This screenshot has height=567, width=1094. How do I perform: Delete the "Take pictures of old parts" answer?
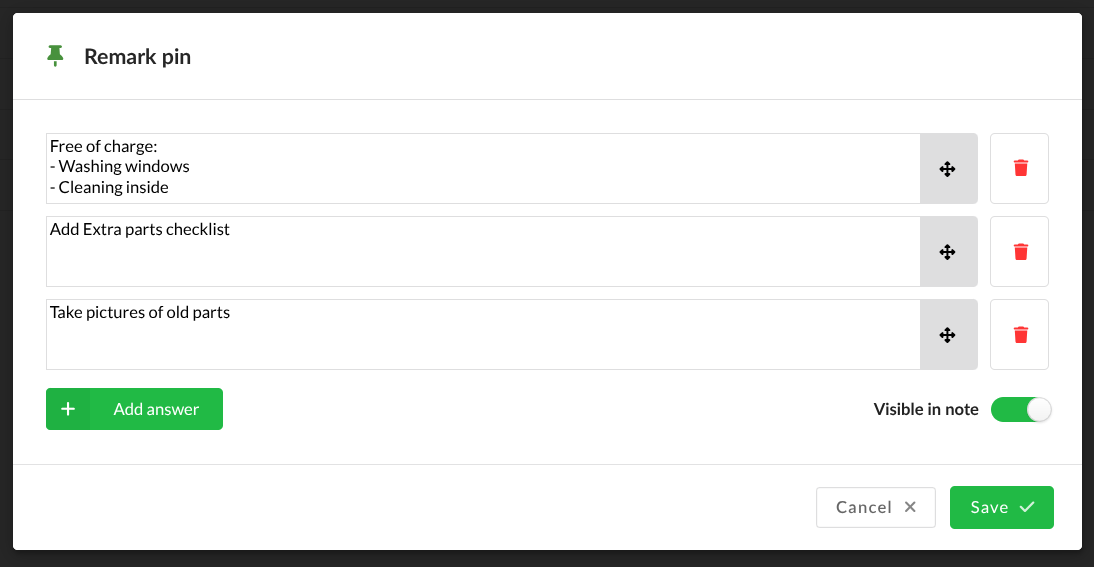point(1020,334)
